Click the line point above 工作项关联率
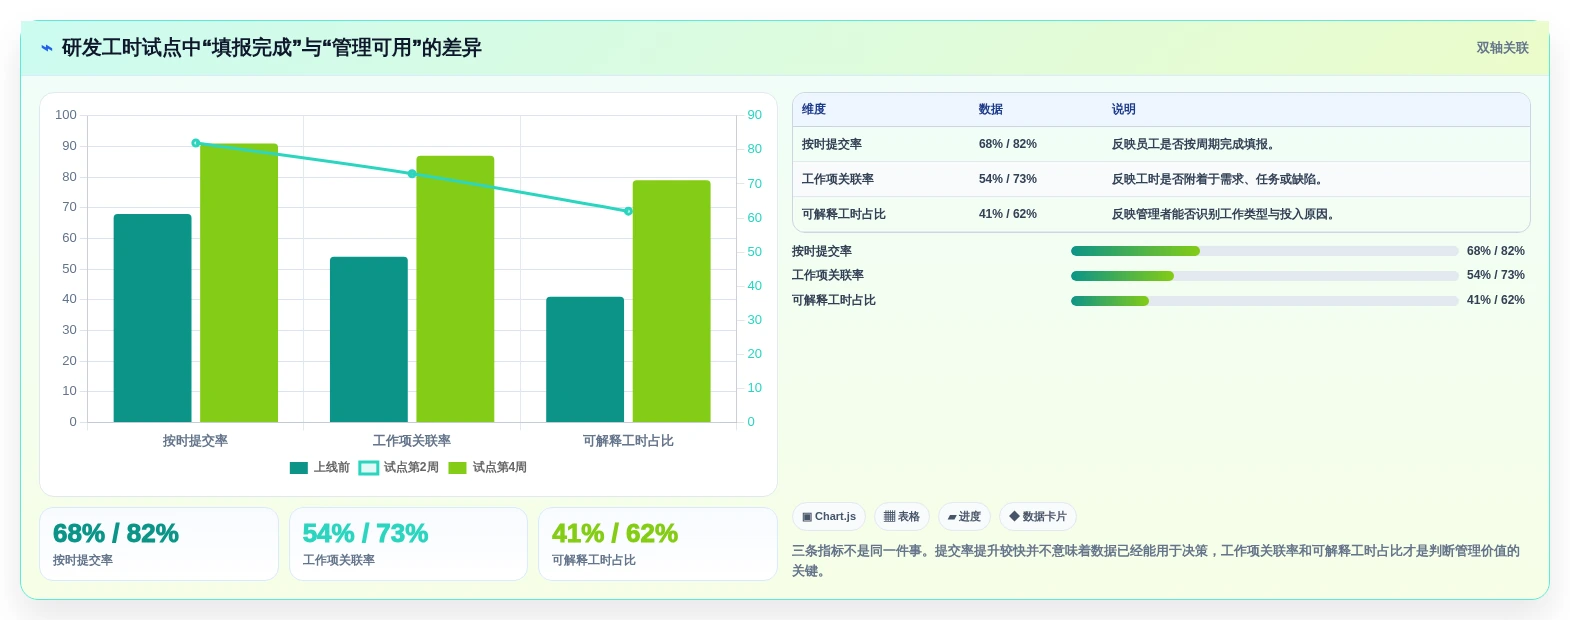 point(412,174)
